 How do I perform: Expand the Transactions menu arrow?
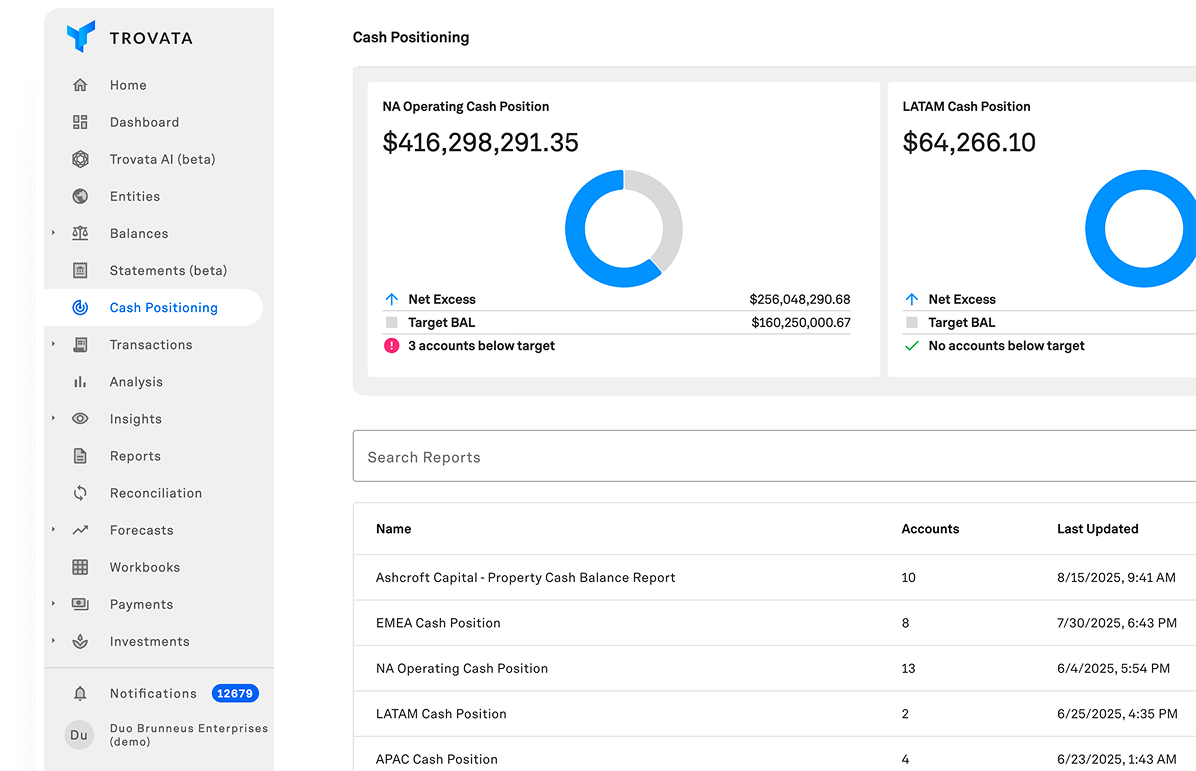coord(54,345)
